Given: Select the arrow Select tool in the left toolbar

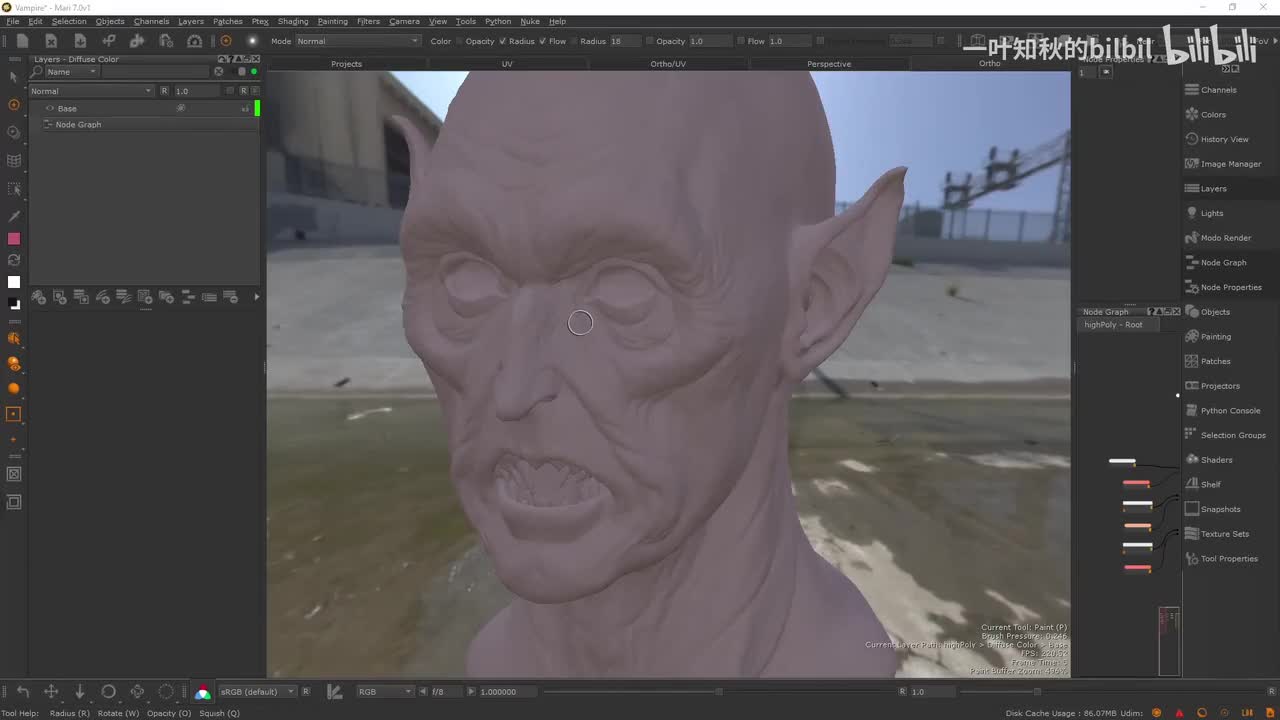Looking at the screenshot, I should pyautogui.click(x=13, y=77).
